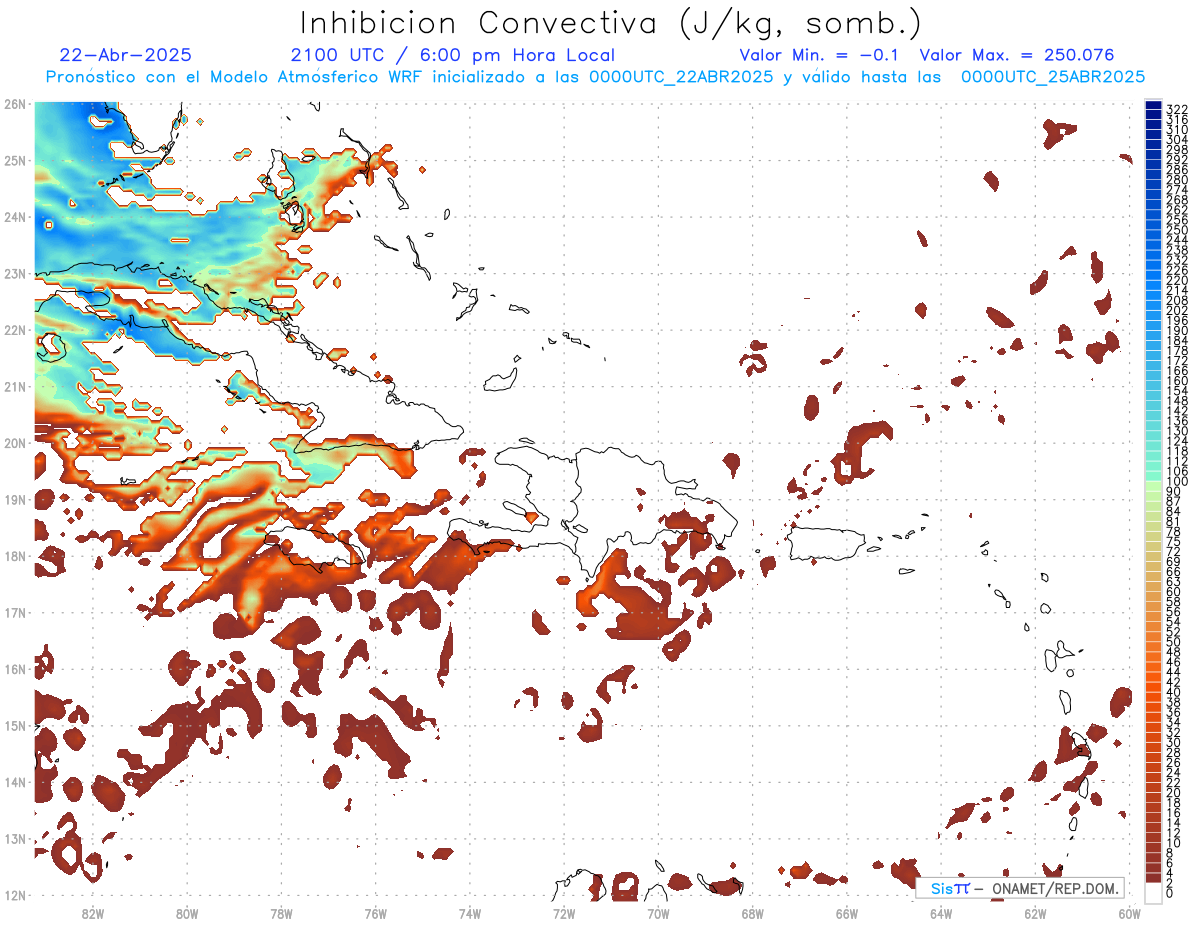
Task: Select the 80W longitude label
Action: (x=187, y=913)
